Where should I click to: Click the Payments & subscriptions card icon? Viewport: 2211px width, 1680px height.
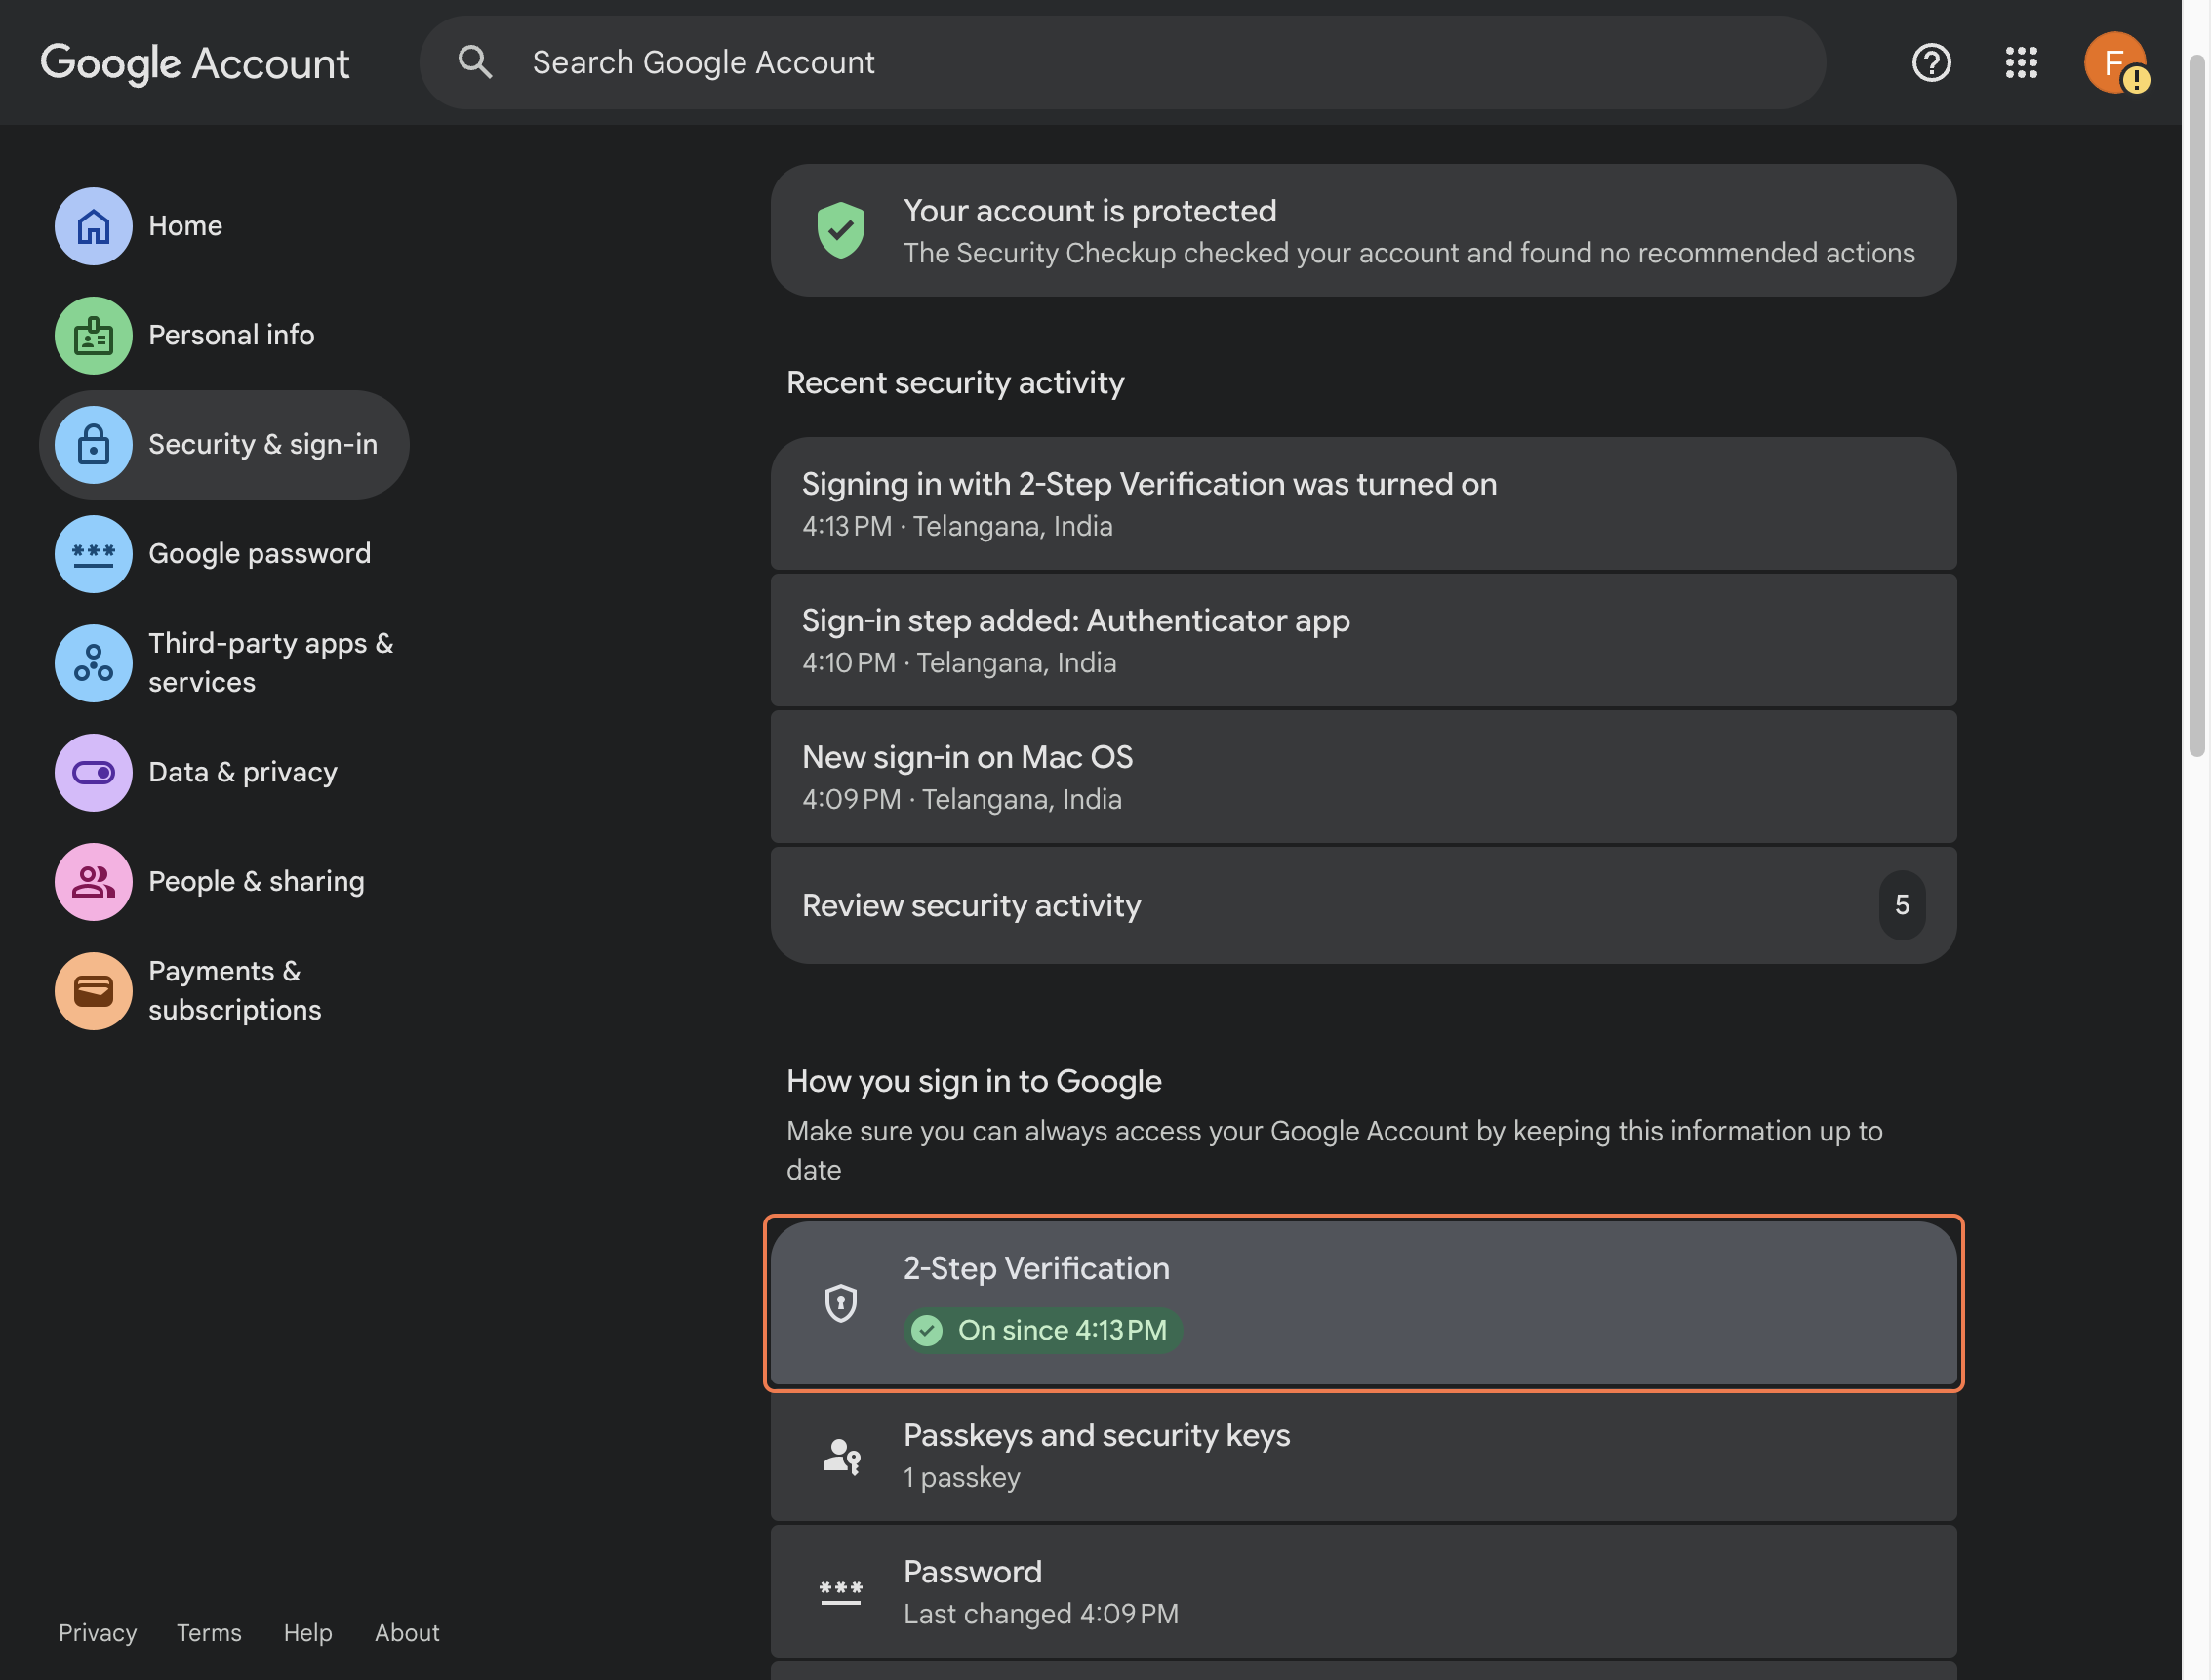(93, 990)
